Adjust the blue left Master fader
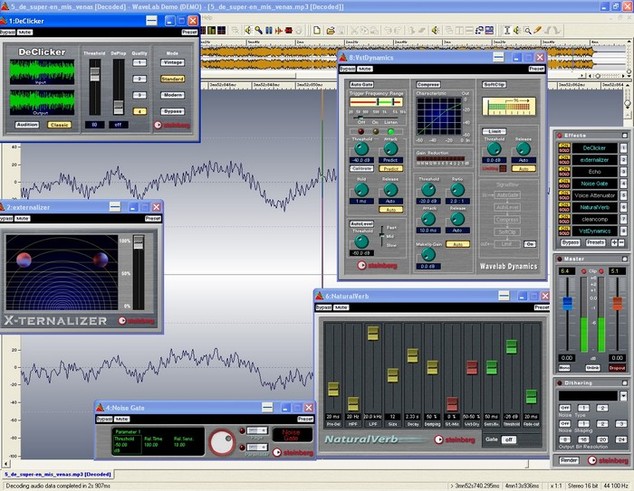Screen dimensions: 634x491 pyautogui.click(x=568, y=303)
